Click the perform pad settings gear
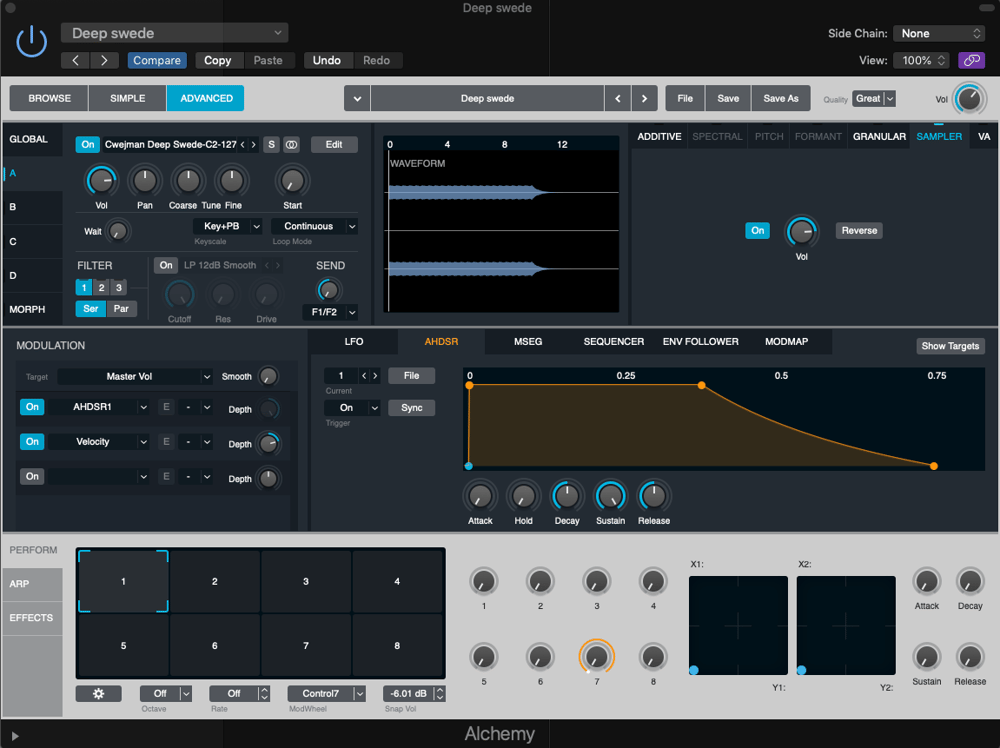The image size is (1000, 748). point(98,693)
